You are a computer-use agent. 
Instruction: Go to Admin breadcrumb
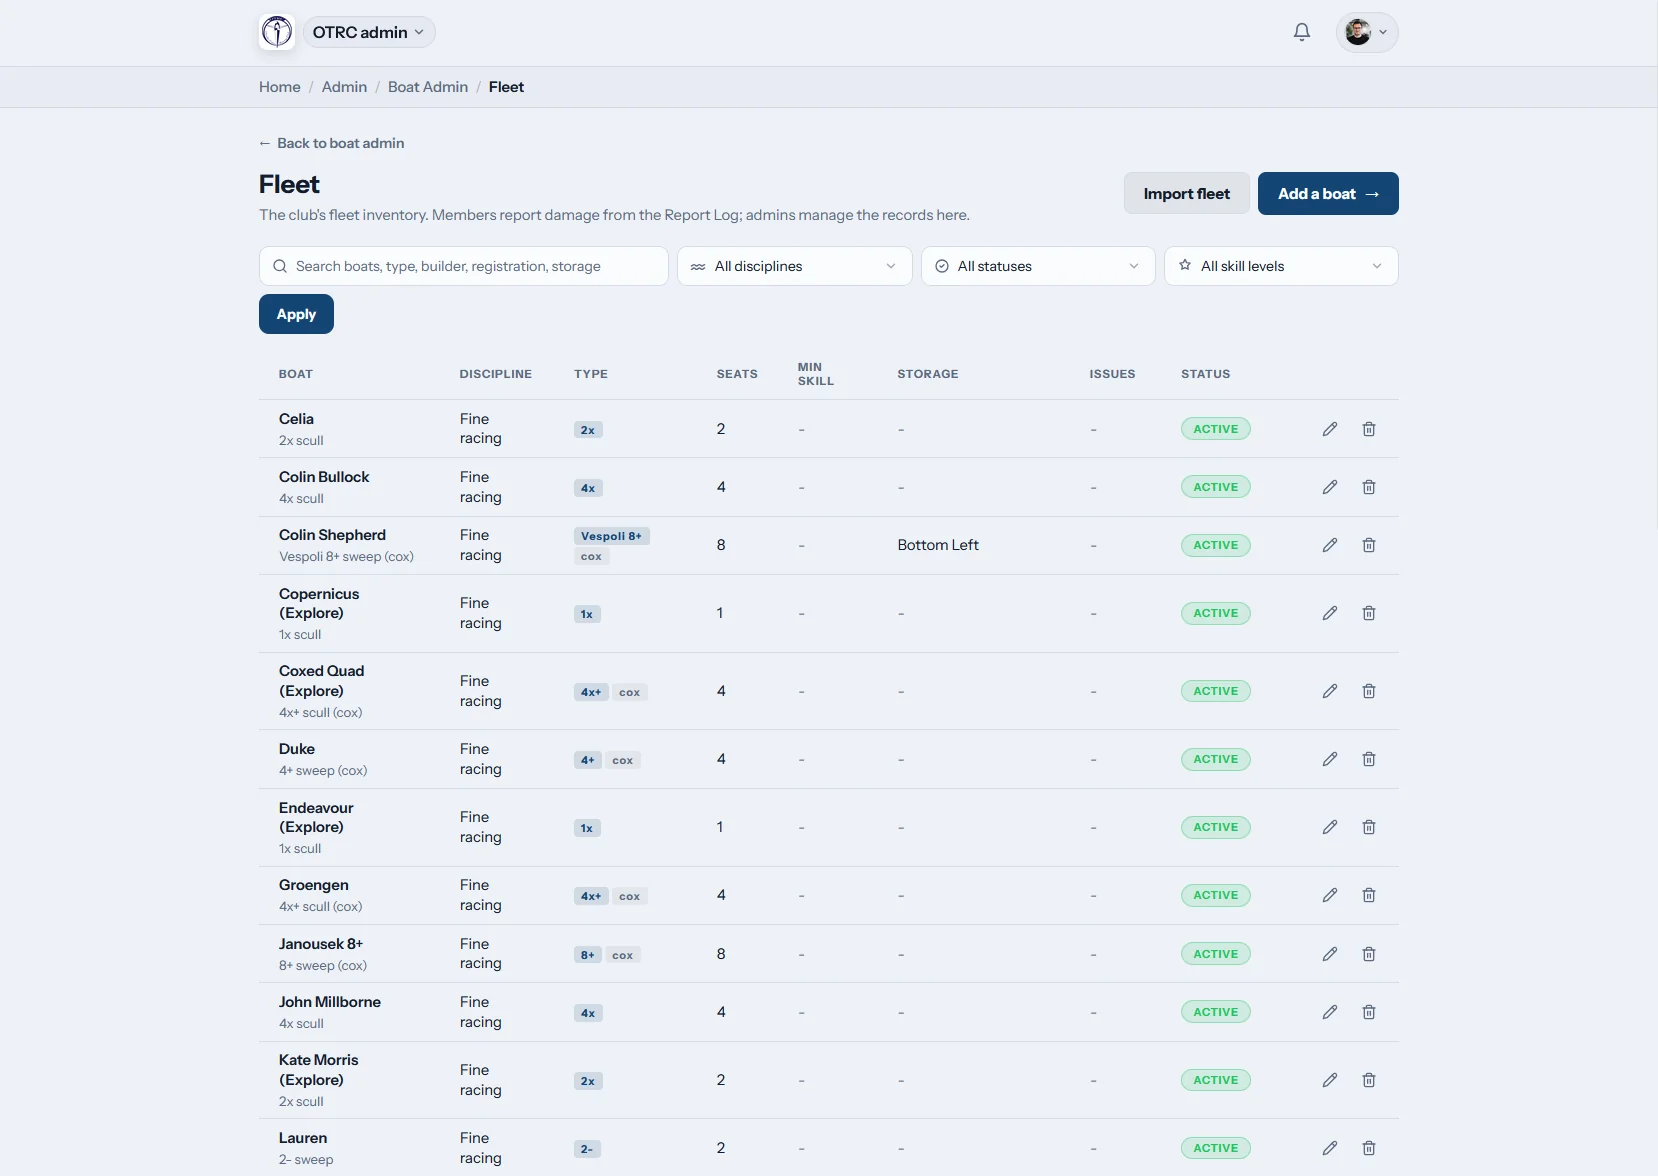344,87
